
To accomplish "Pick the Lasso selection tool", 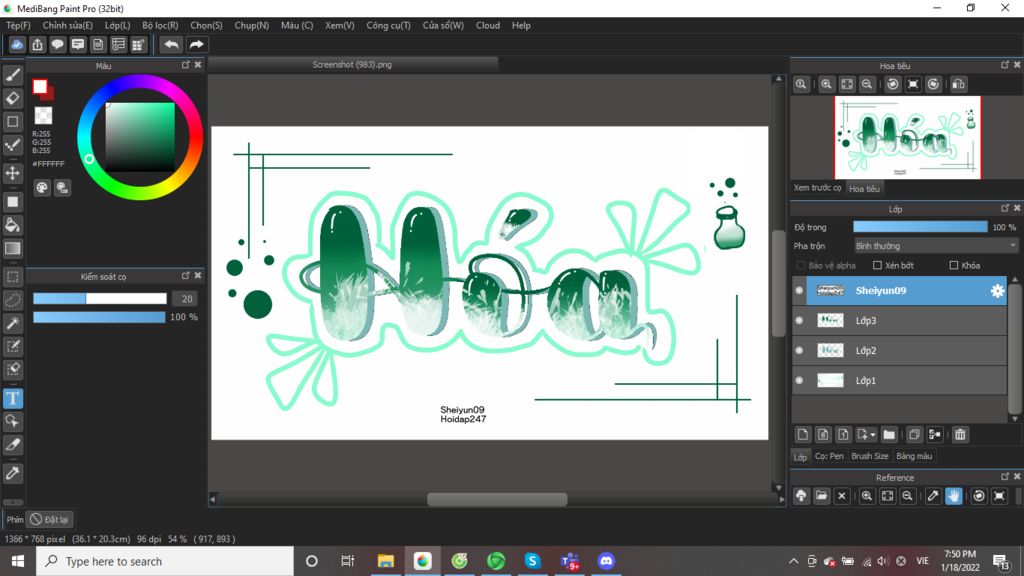I will tap(12, 300).
